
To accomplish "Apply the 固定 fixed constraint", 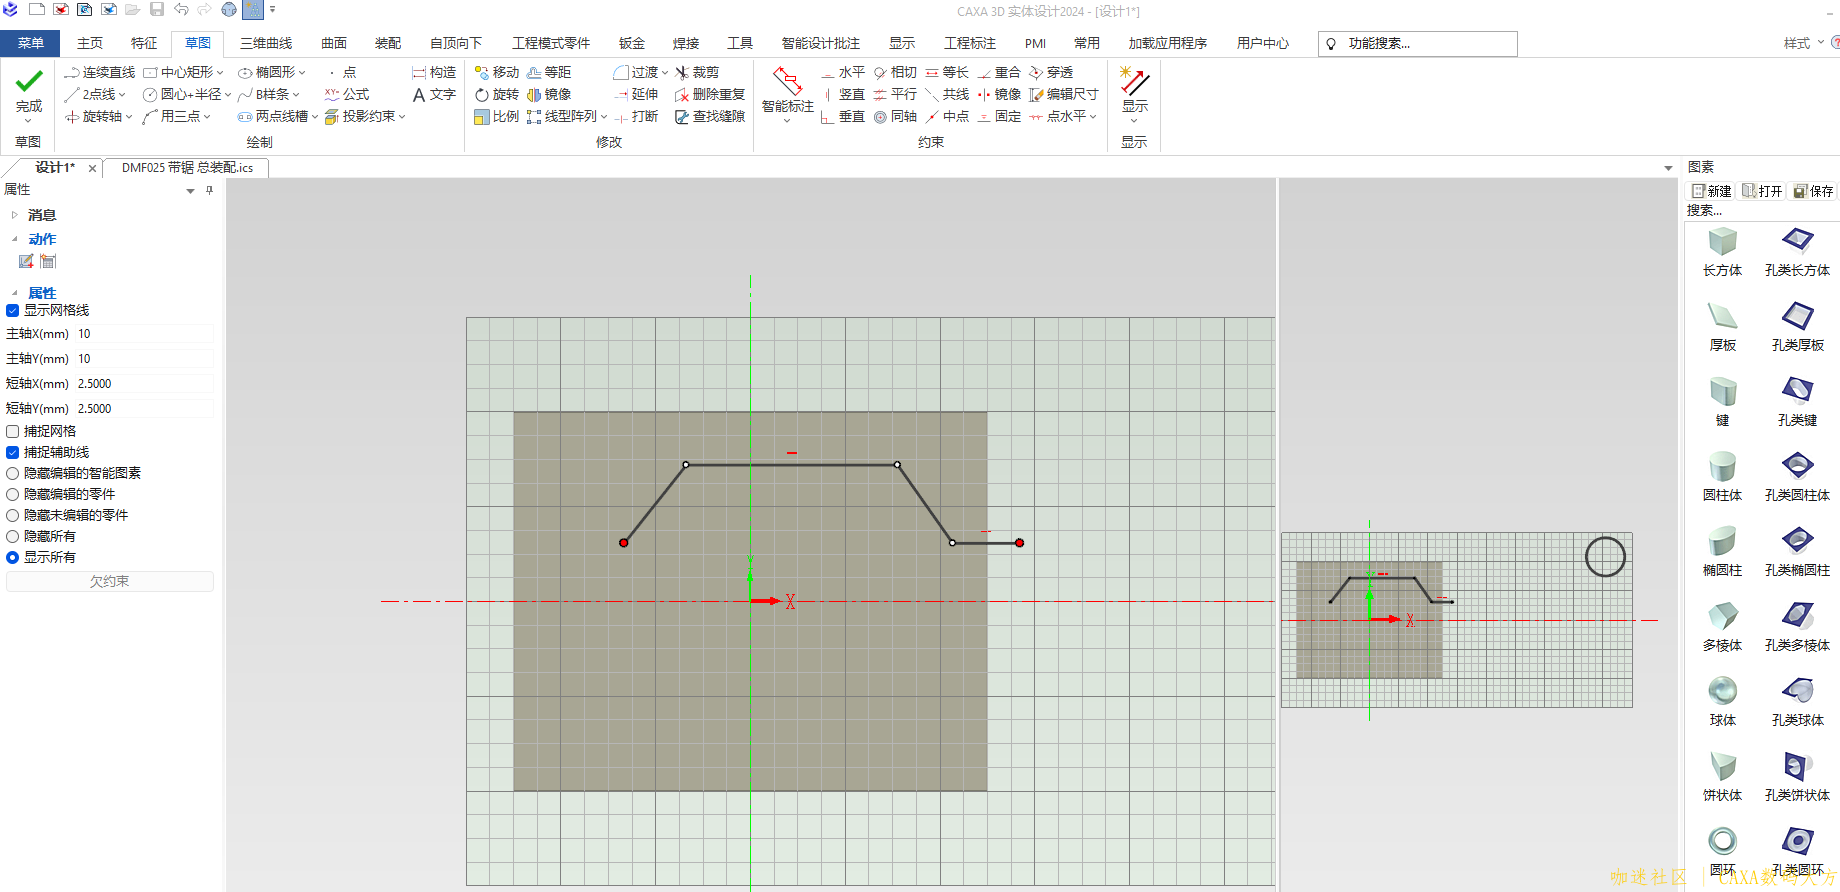I will click(999, 116).
